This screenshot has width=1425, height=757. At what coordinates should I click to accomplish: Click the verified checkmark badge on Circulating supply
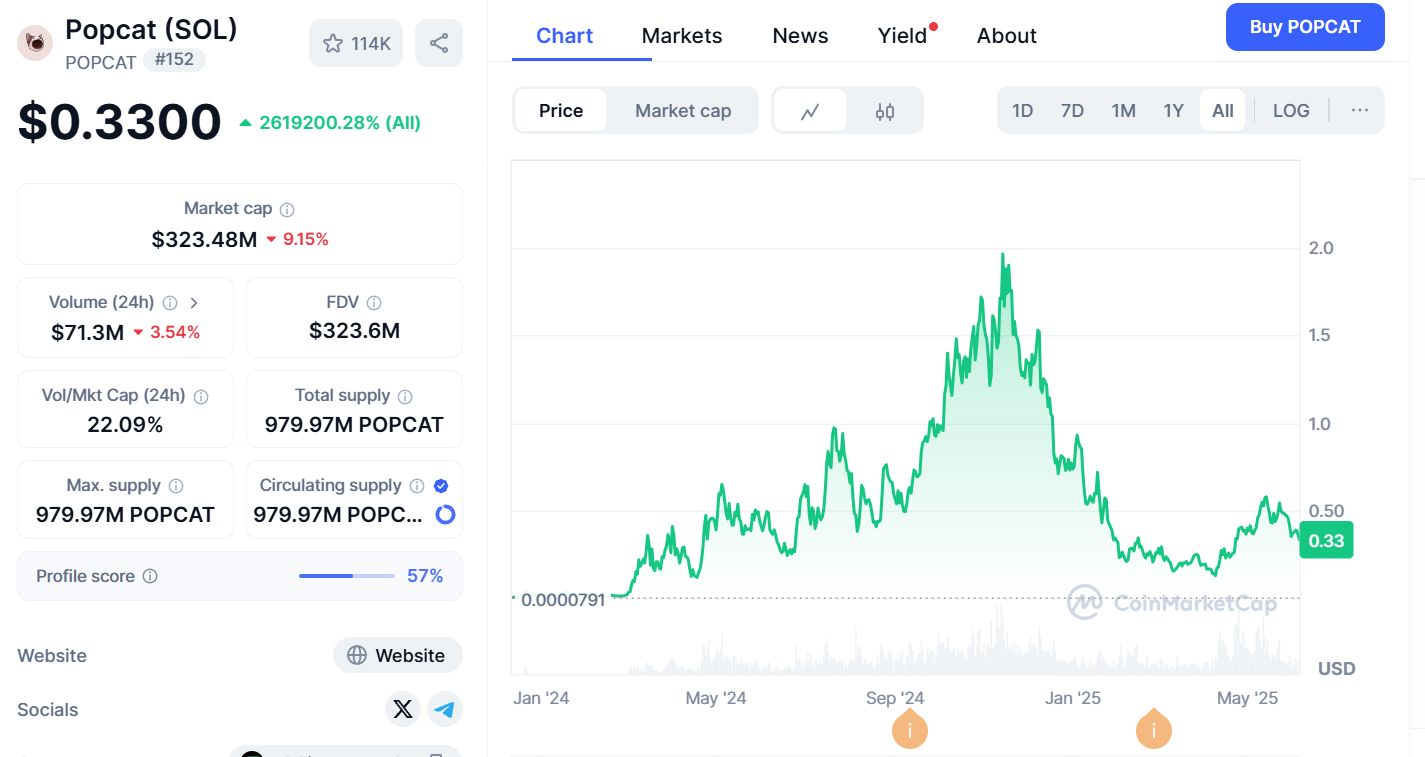(x=441, y=486)
